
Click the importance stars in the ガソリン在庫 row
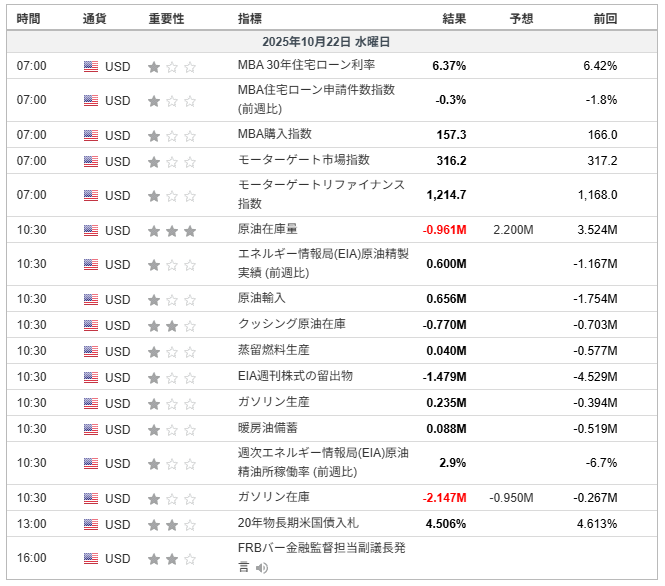click(x=171, y=498)
